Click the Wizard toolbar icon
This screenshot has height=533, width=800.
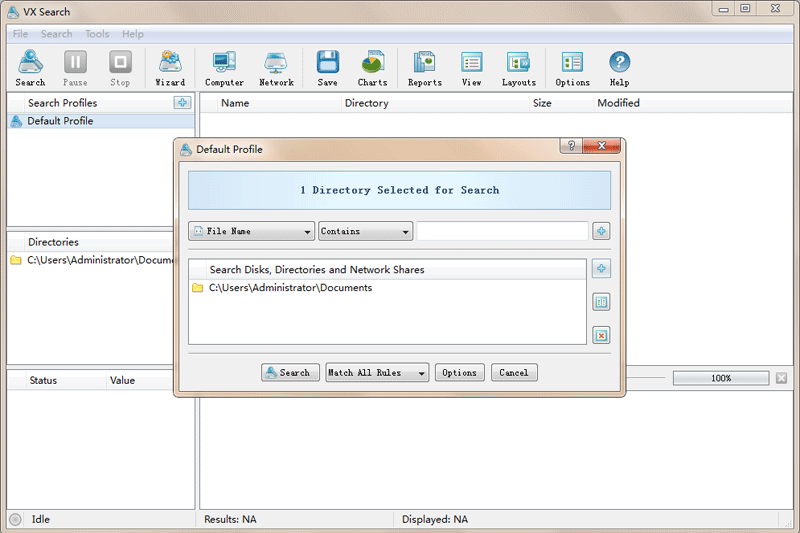(x=170, y=68)
